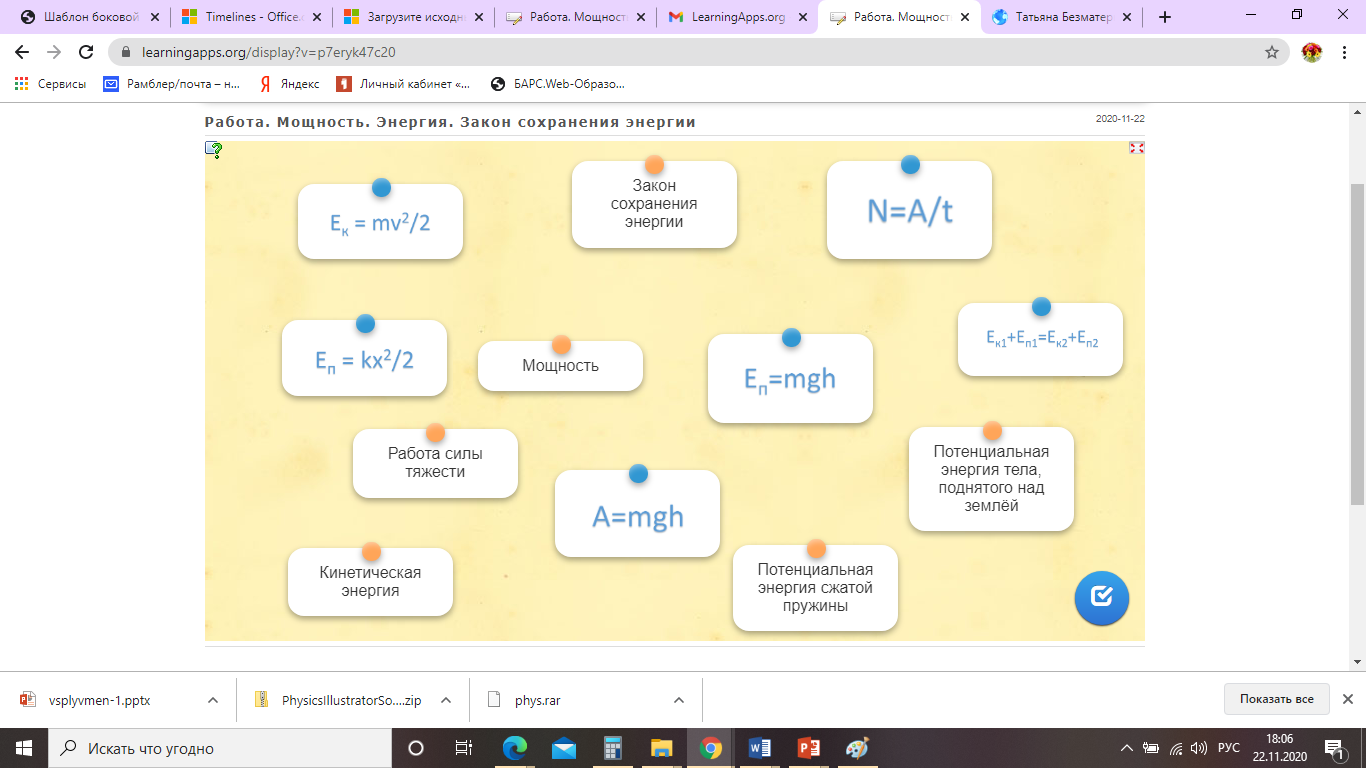Open PowerPoint from taskbar
Viewport: 1366px width, 768px height.
click(x=809, y=747)
